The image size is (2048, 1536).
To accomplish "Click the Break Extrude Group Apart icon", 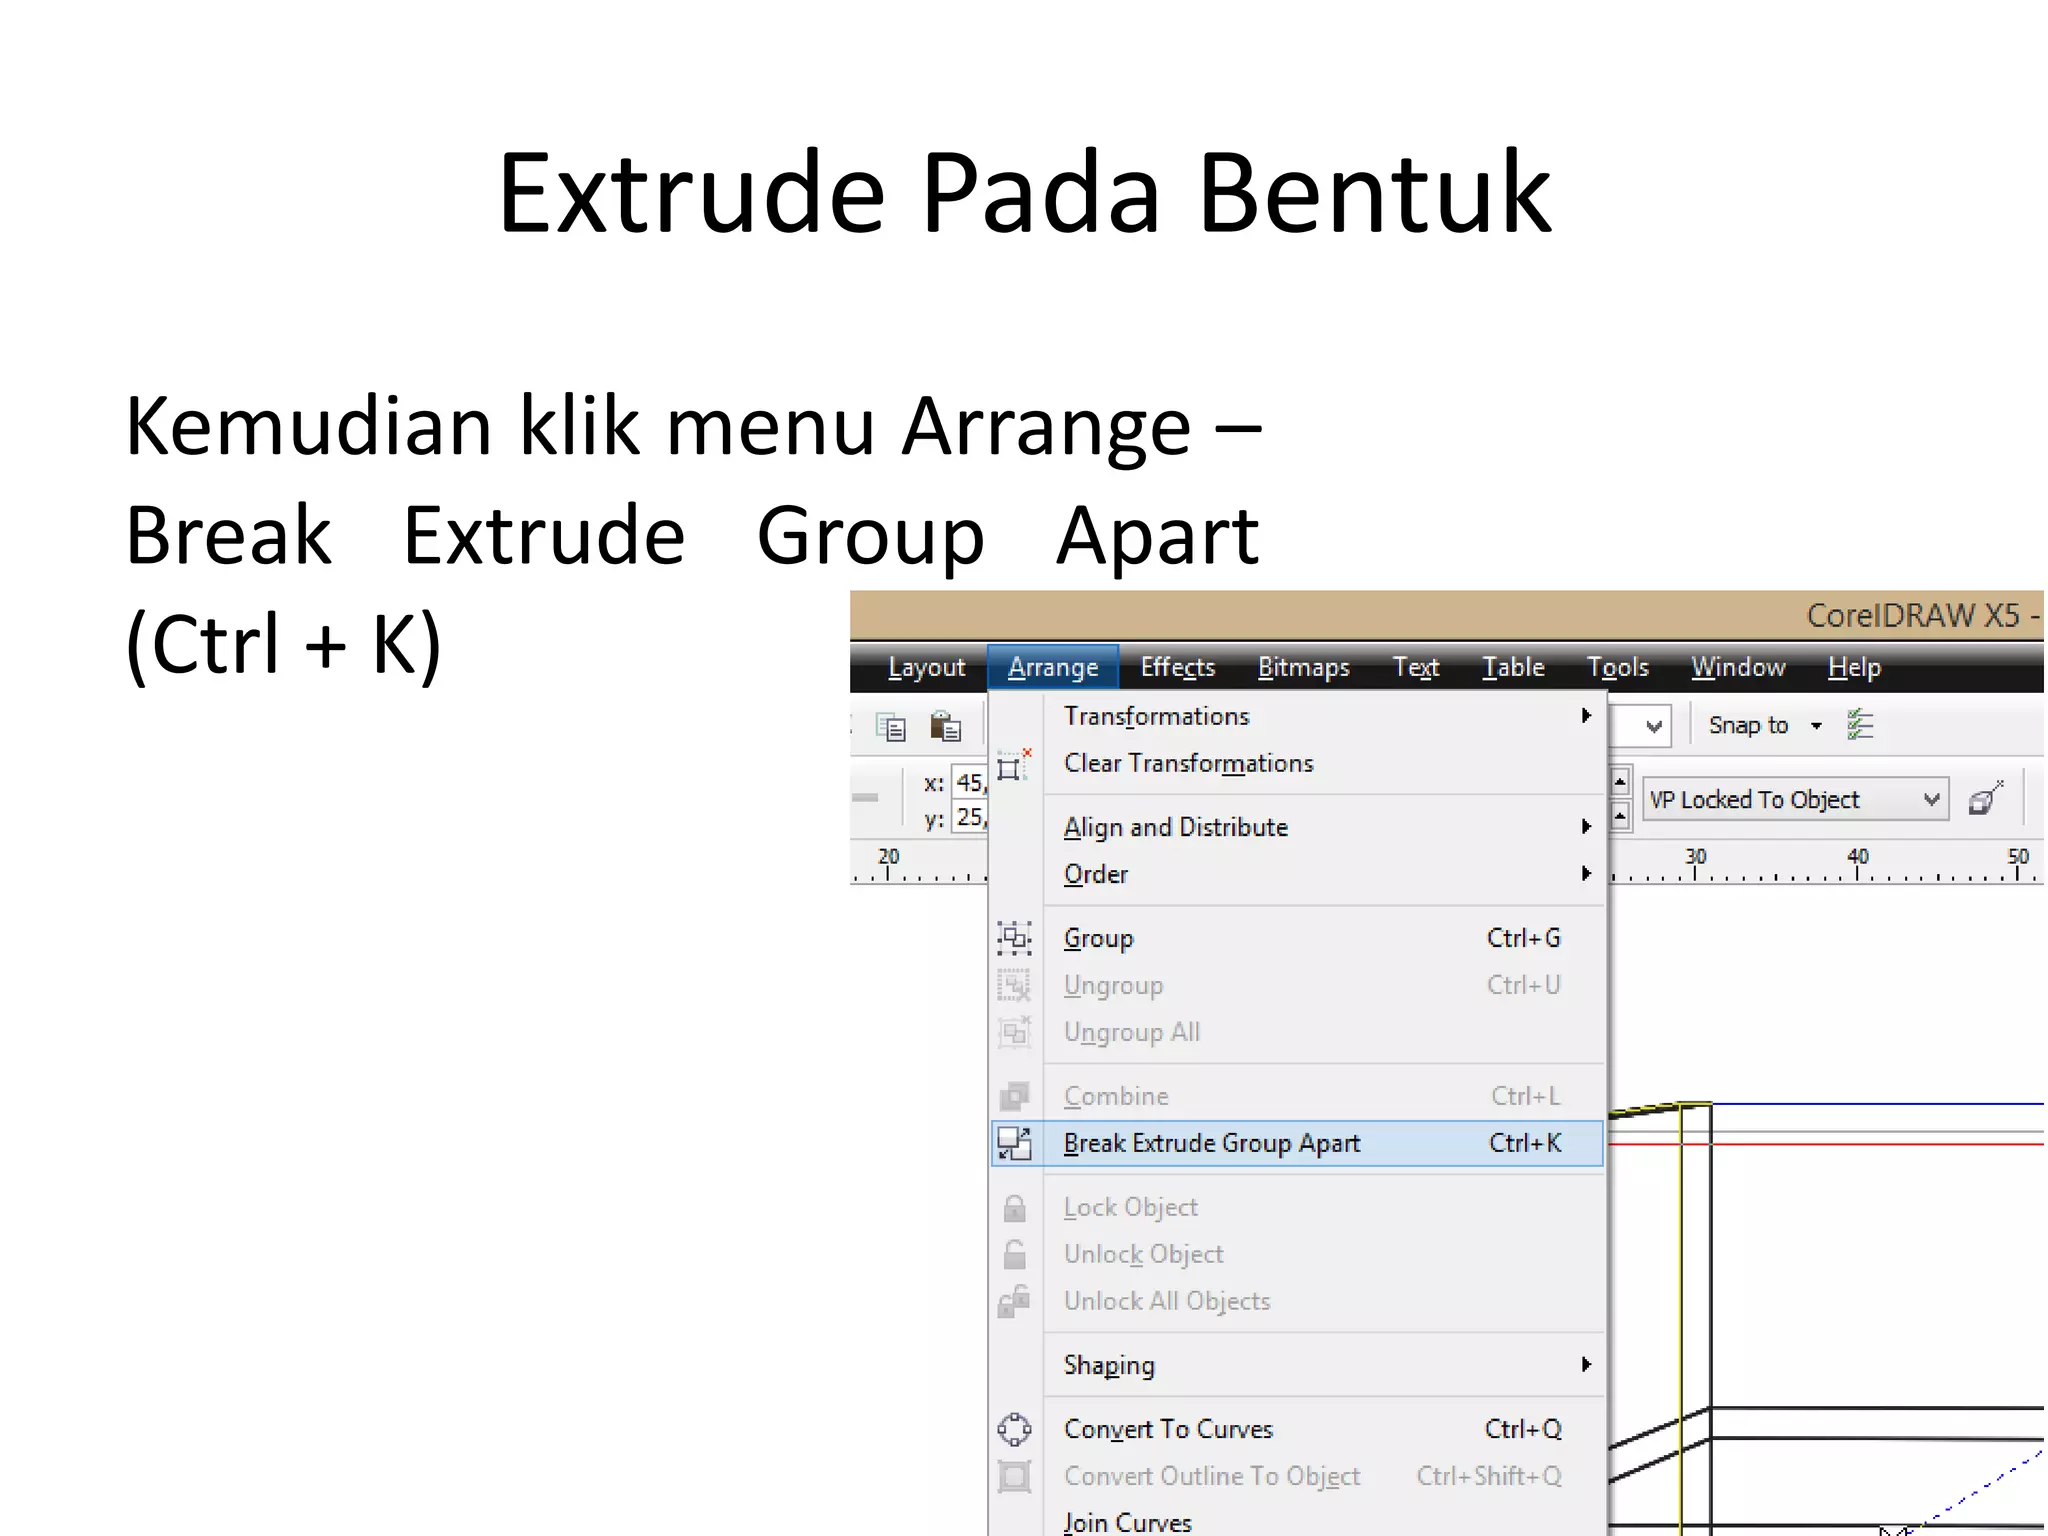I will [x=1014, y=1143].
